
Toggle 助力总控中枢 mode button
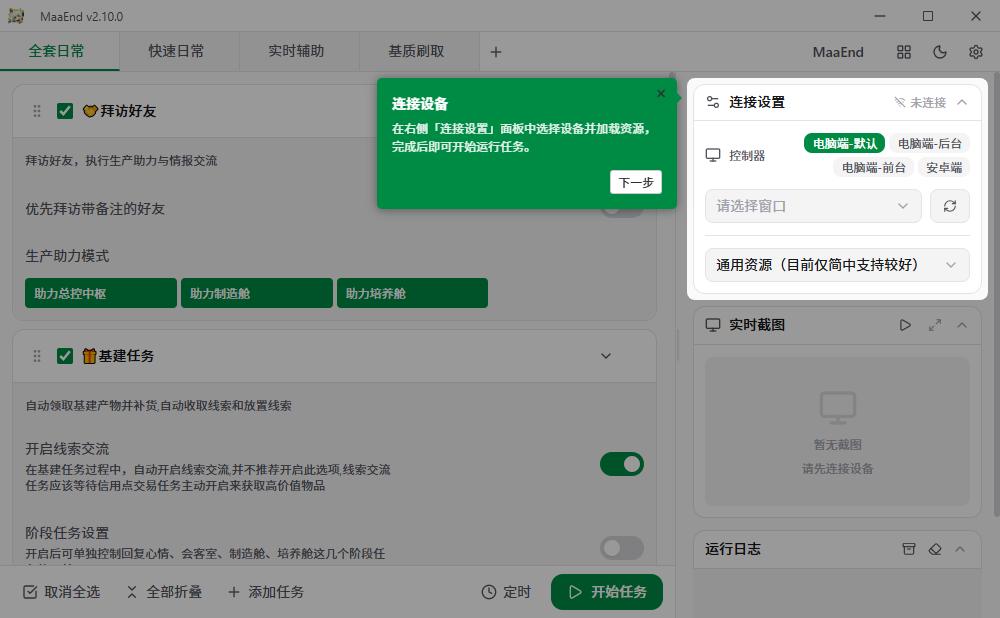[x=101, y=293]
